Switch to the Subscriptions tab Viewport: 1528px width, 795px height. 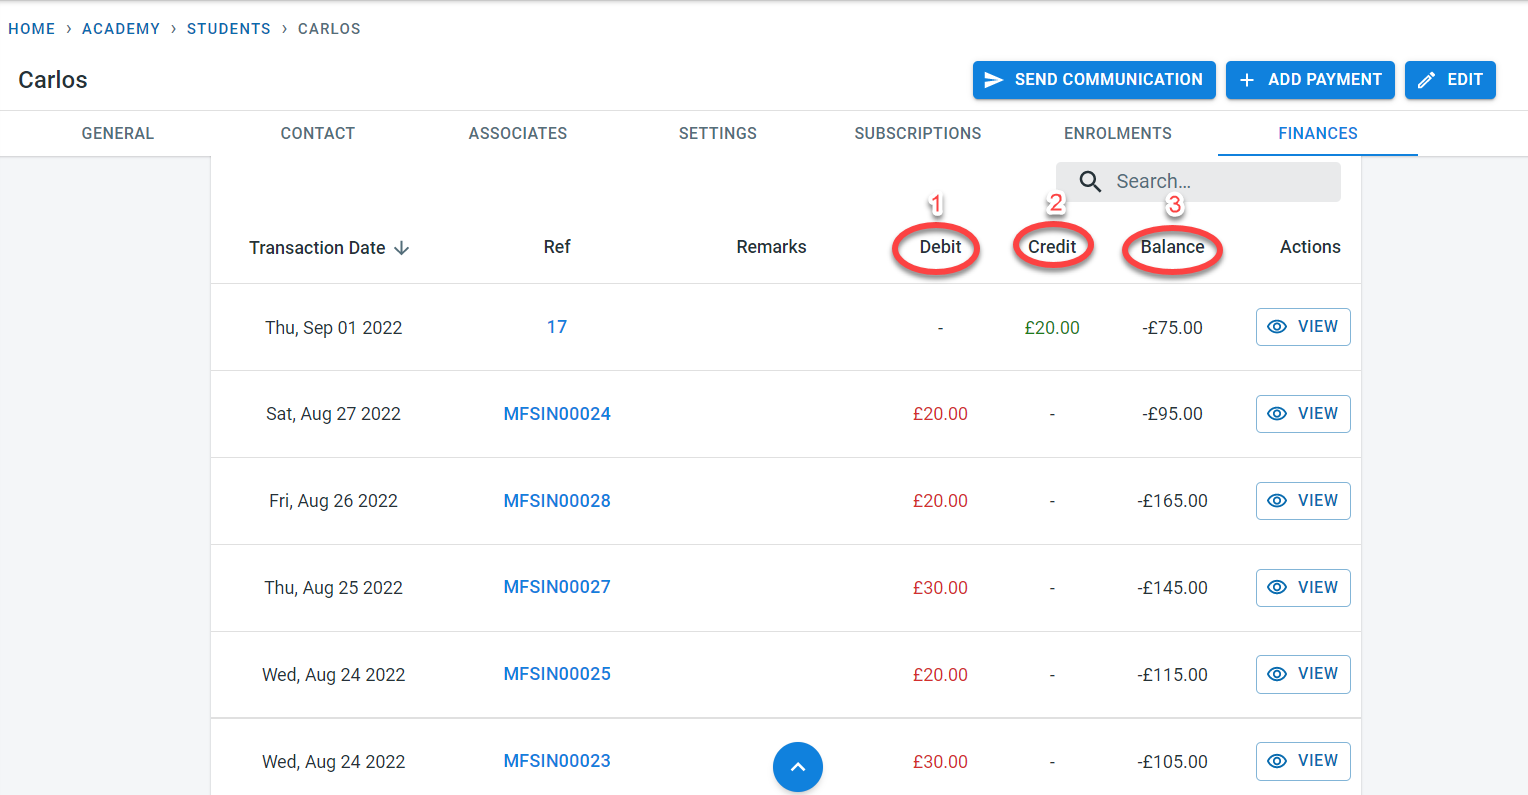click(x=917, y=133)
